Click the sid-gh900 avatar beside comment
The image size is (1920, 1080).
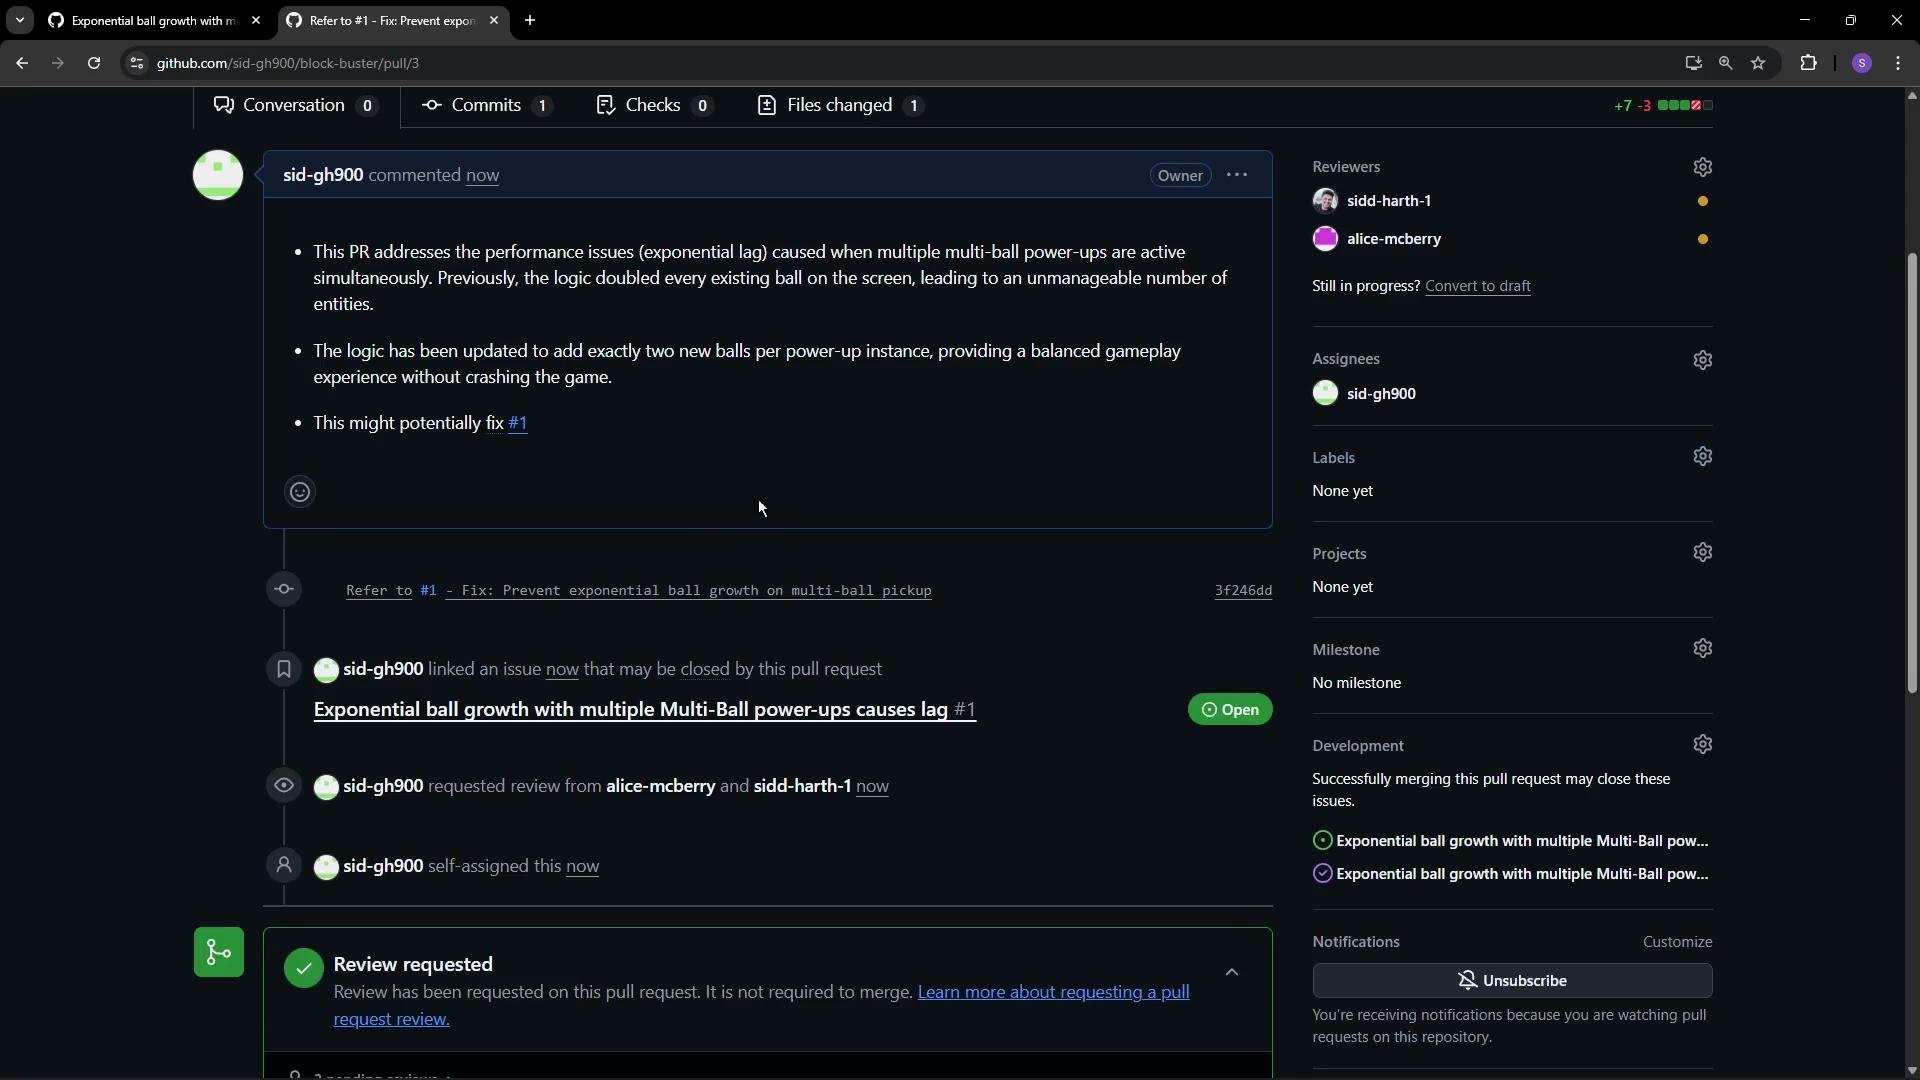coord(218,175)
